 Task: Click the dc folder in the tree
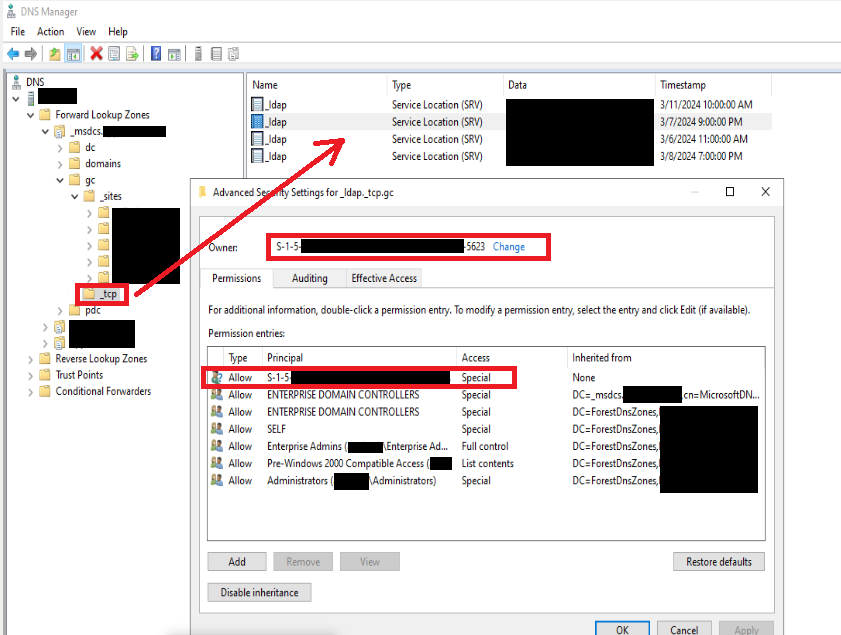point(90,147)
